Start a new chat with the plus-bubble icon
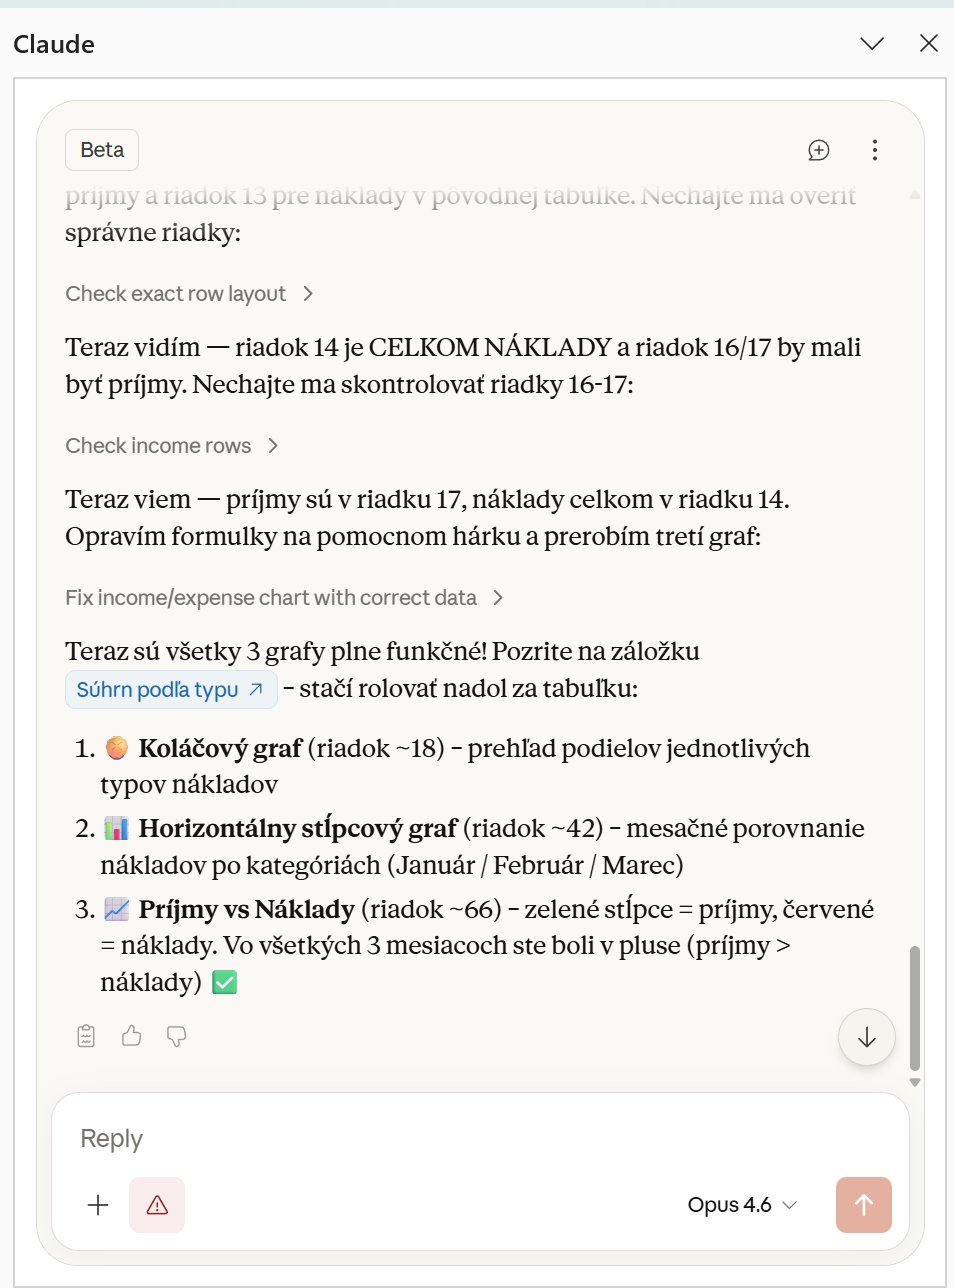 click(x=818, y=150)
